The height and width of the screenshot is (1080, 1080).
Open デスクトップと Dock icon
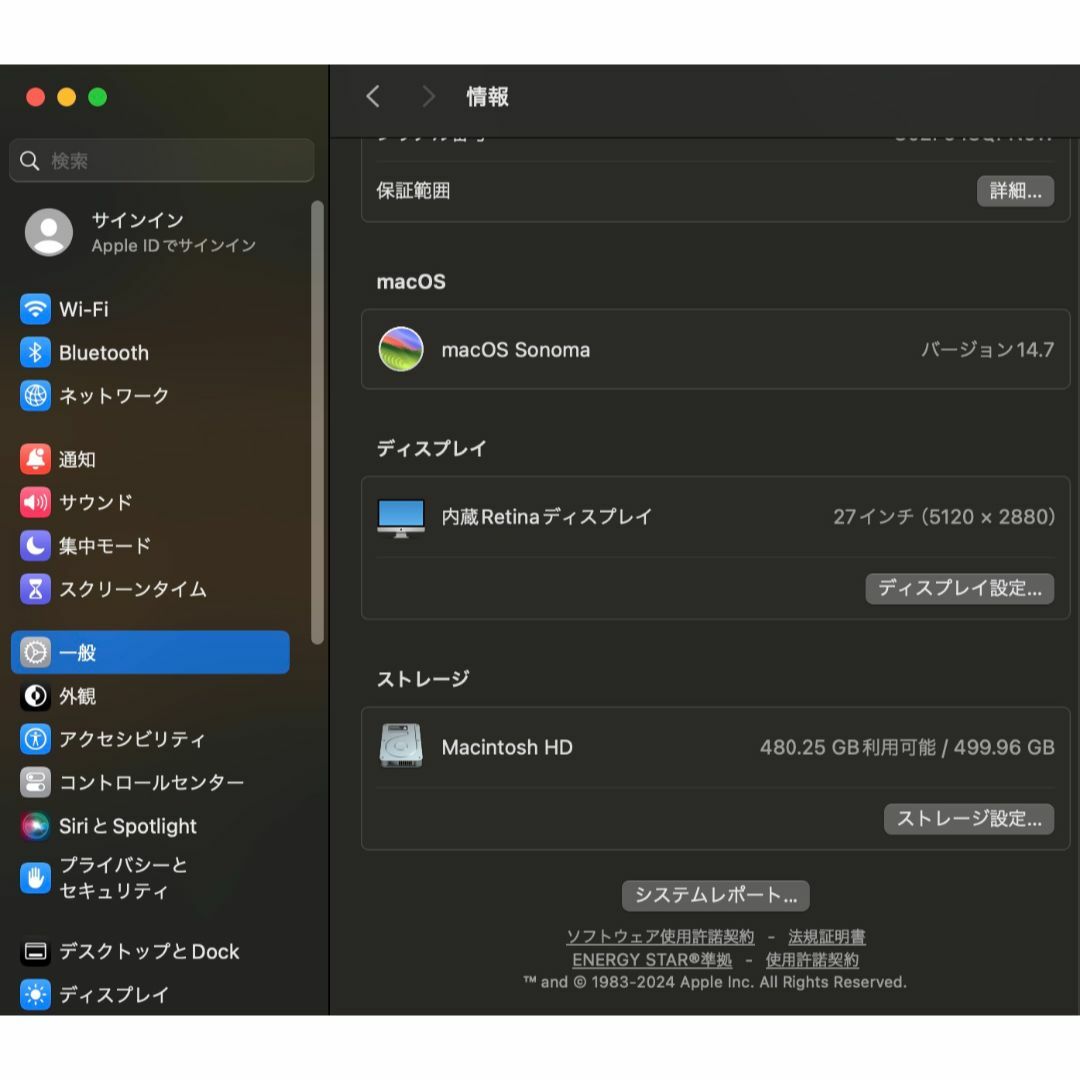tap(35, 952)
